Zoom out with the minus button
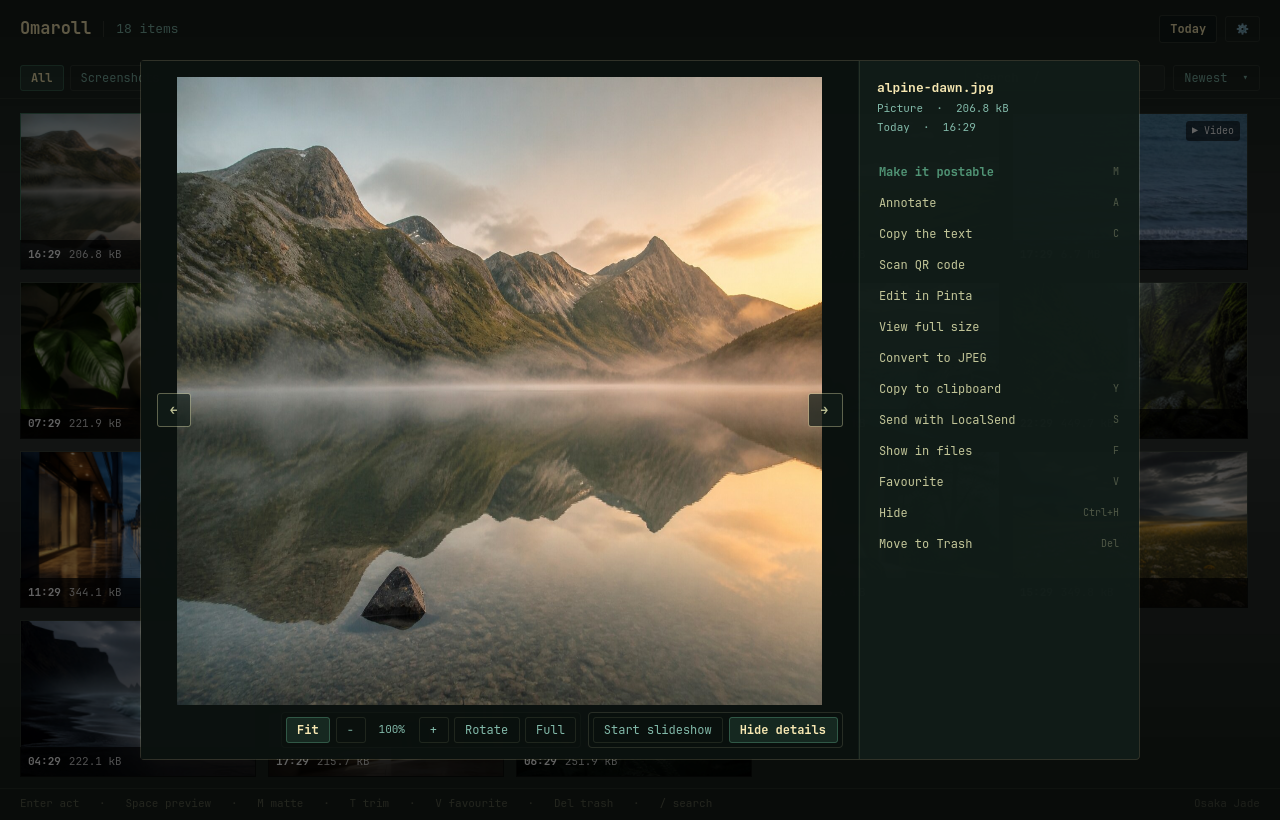 click(350, 730)
